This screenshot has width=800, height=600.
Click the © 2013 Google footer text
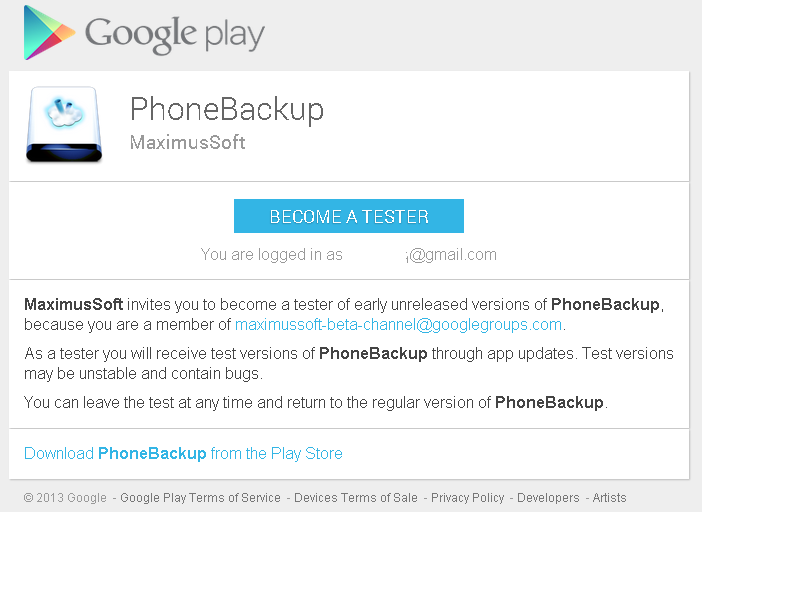(x=65, y=498)
